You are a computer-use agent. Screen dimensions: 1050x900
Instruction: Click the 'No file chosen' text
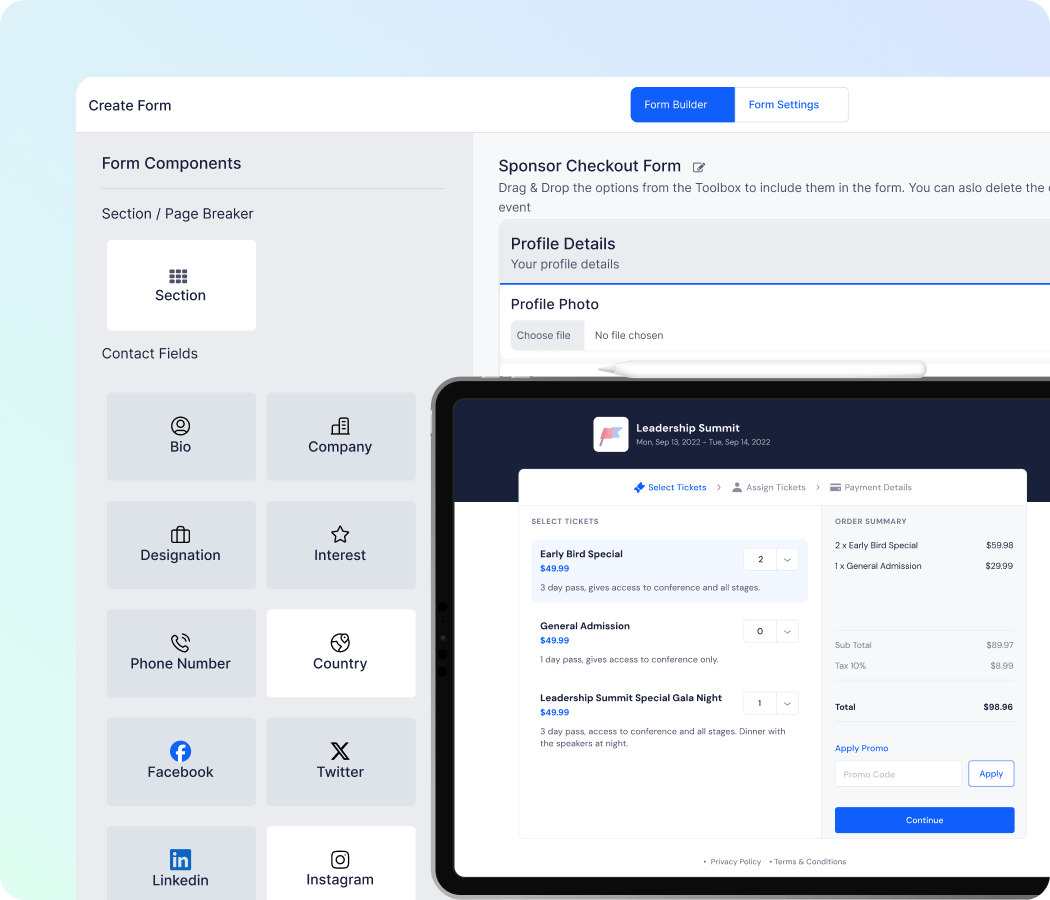tap(629, 335)
